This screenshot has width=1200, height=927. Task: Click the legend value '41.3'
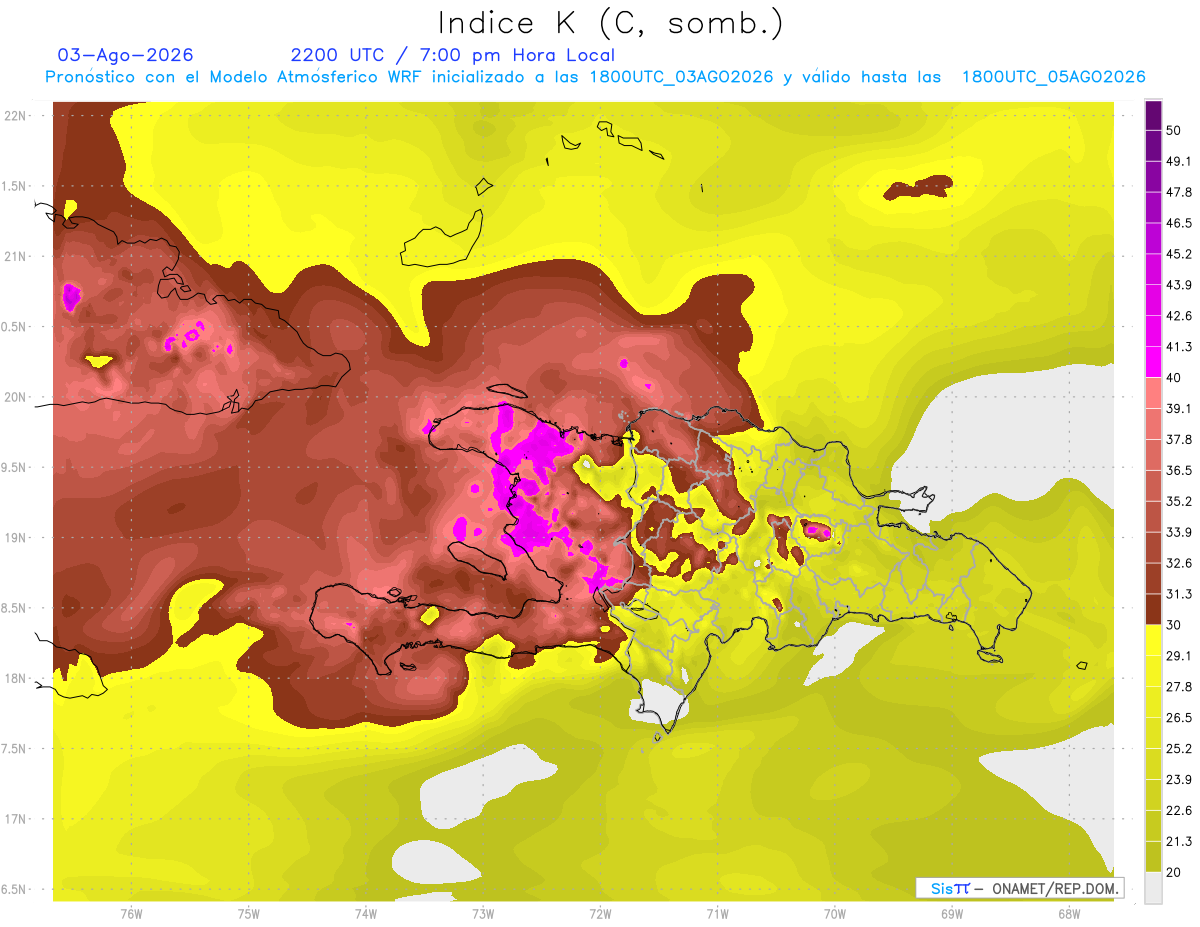1178,347
